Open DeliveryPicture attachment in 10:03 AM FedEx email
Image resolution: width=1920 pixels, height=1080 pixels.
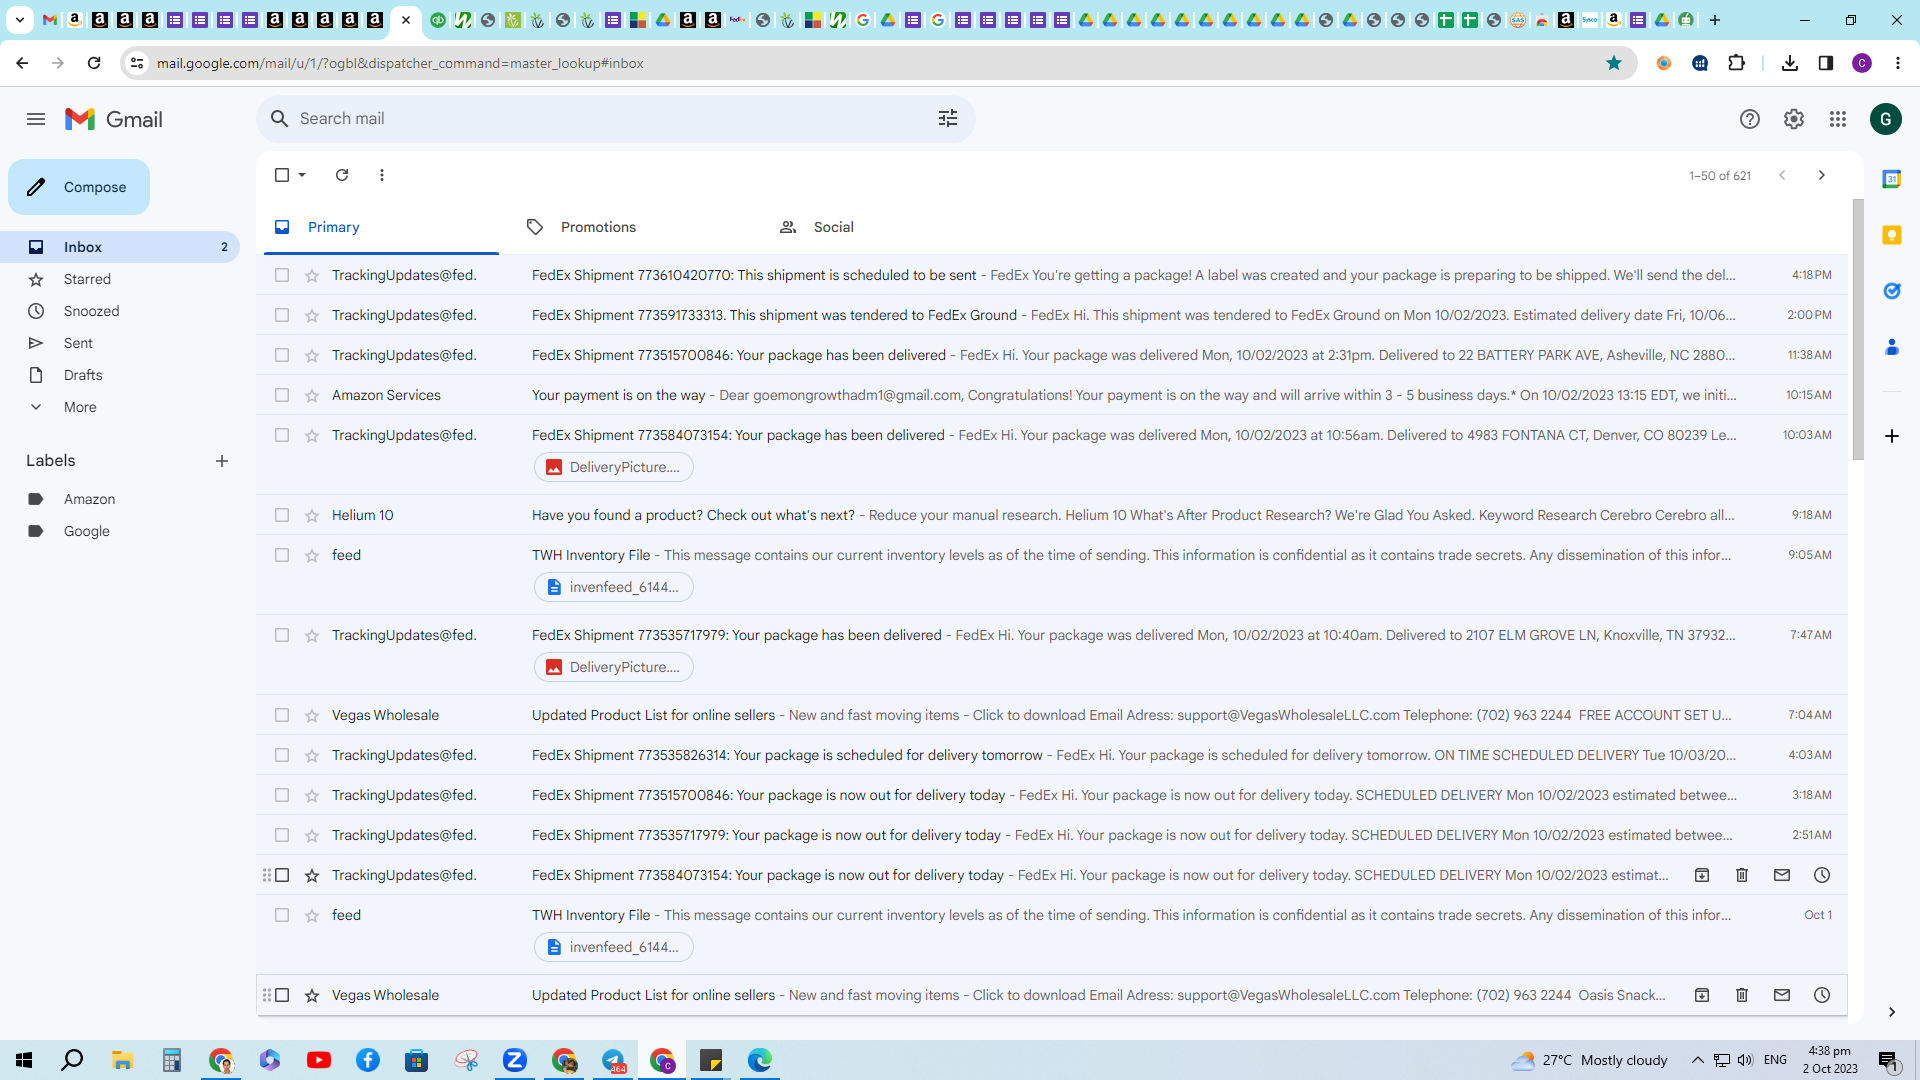[614, 467]
